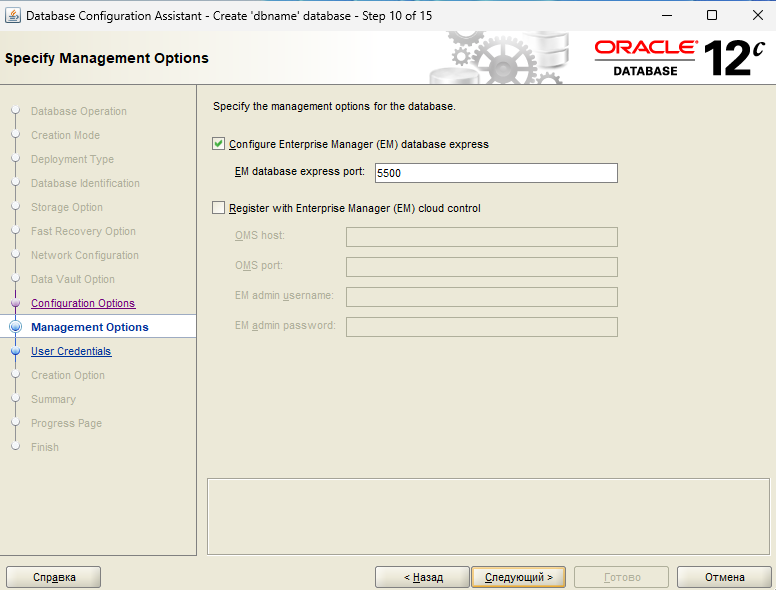Click the Management Options step bullet icon
The image size is (776, 590).
[15, 327]
